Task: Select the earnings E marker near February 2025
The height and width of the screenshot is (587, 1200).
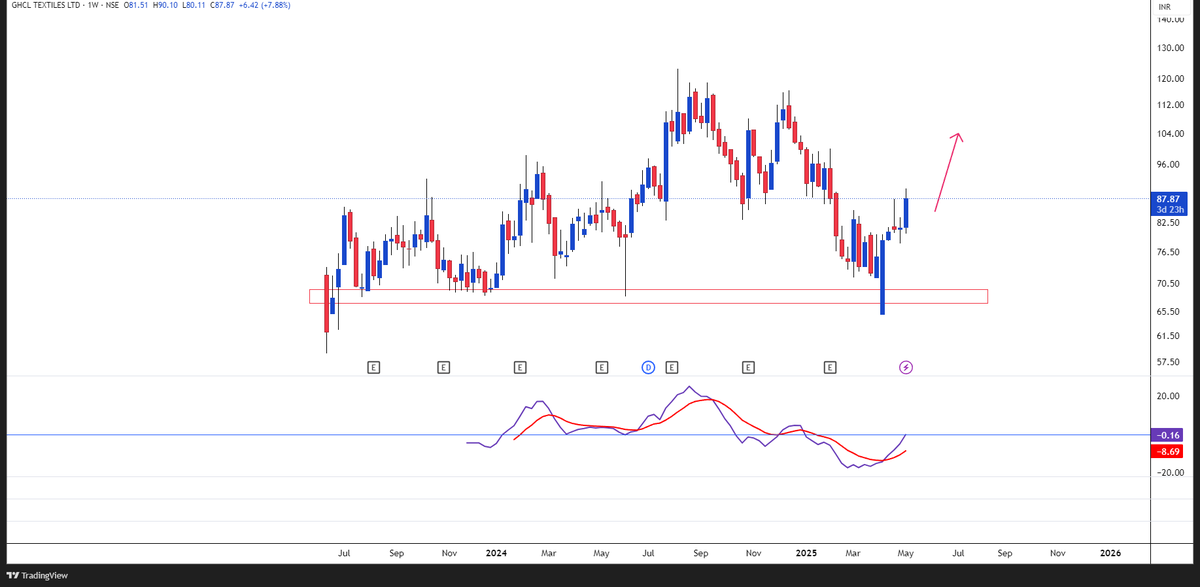Action: coord(829,368)
